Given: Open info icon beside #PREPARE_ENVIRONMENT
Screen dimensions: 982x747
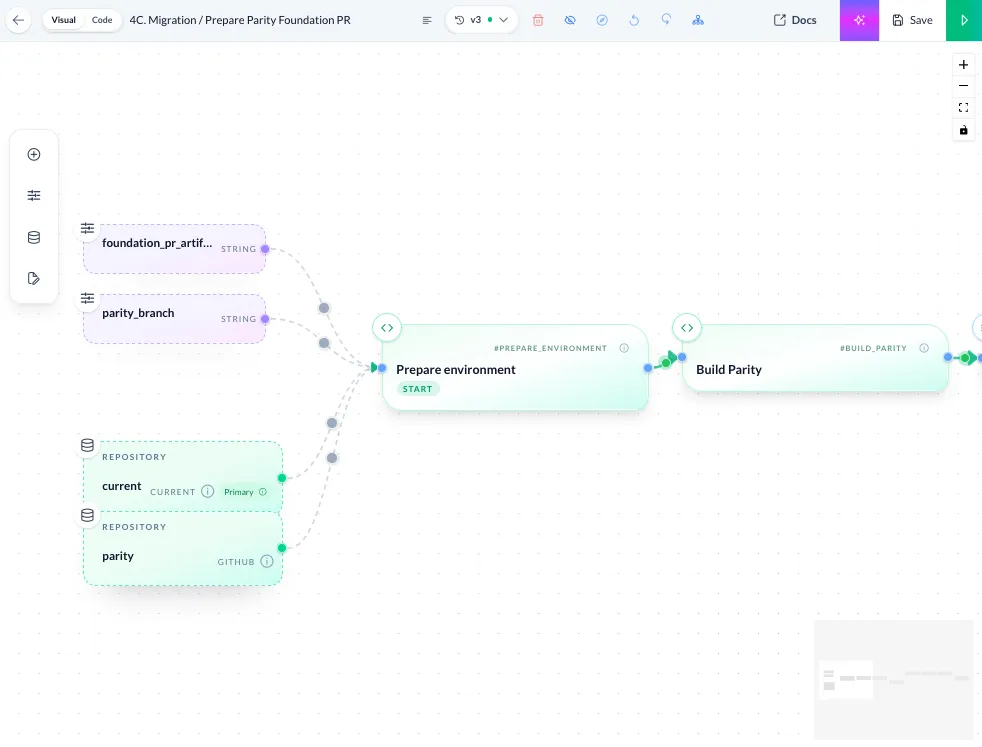Looking at the screenshot, I should tap(624, 348).
